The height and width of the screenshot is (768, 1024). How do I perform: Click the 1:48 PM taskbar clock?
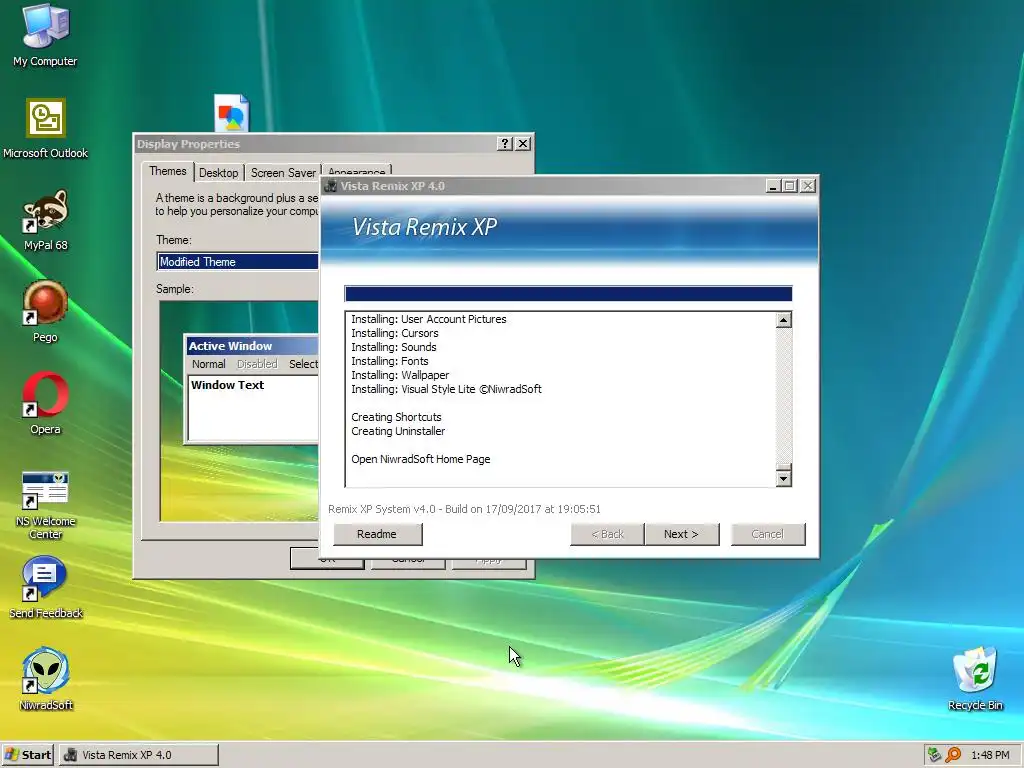tap(990, 755)
